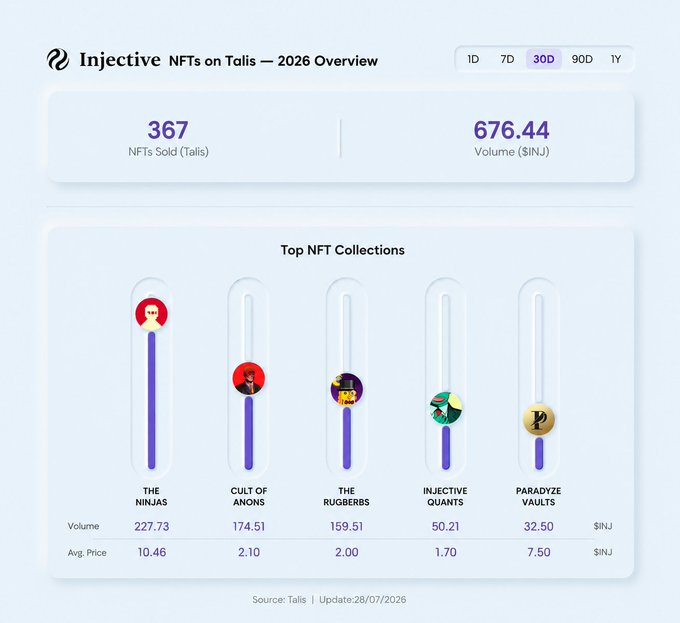Click the 32.50 volume value

[539, 526]
